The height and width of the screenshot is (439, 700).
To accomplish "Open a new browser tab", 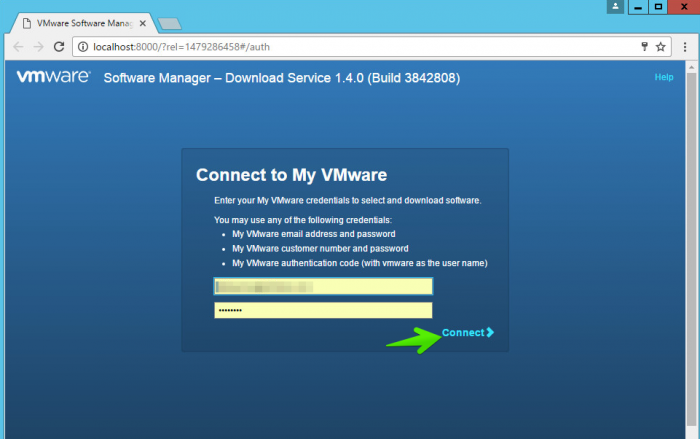I will point(170,24).
